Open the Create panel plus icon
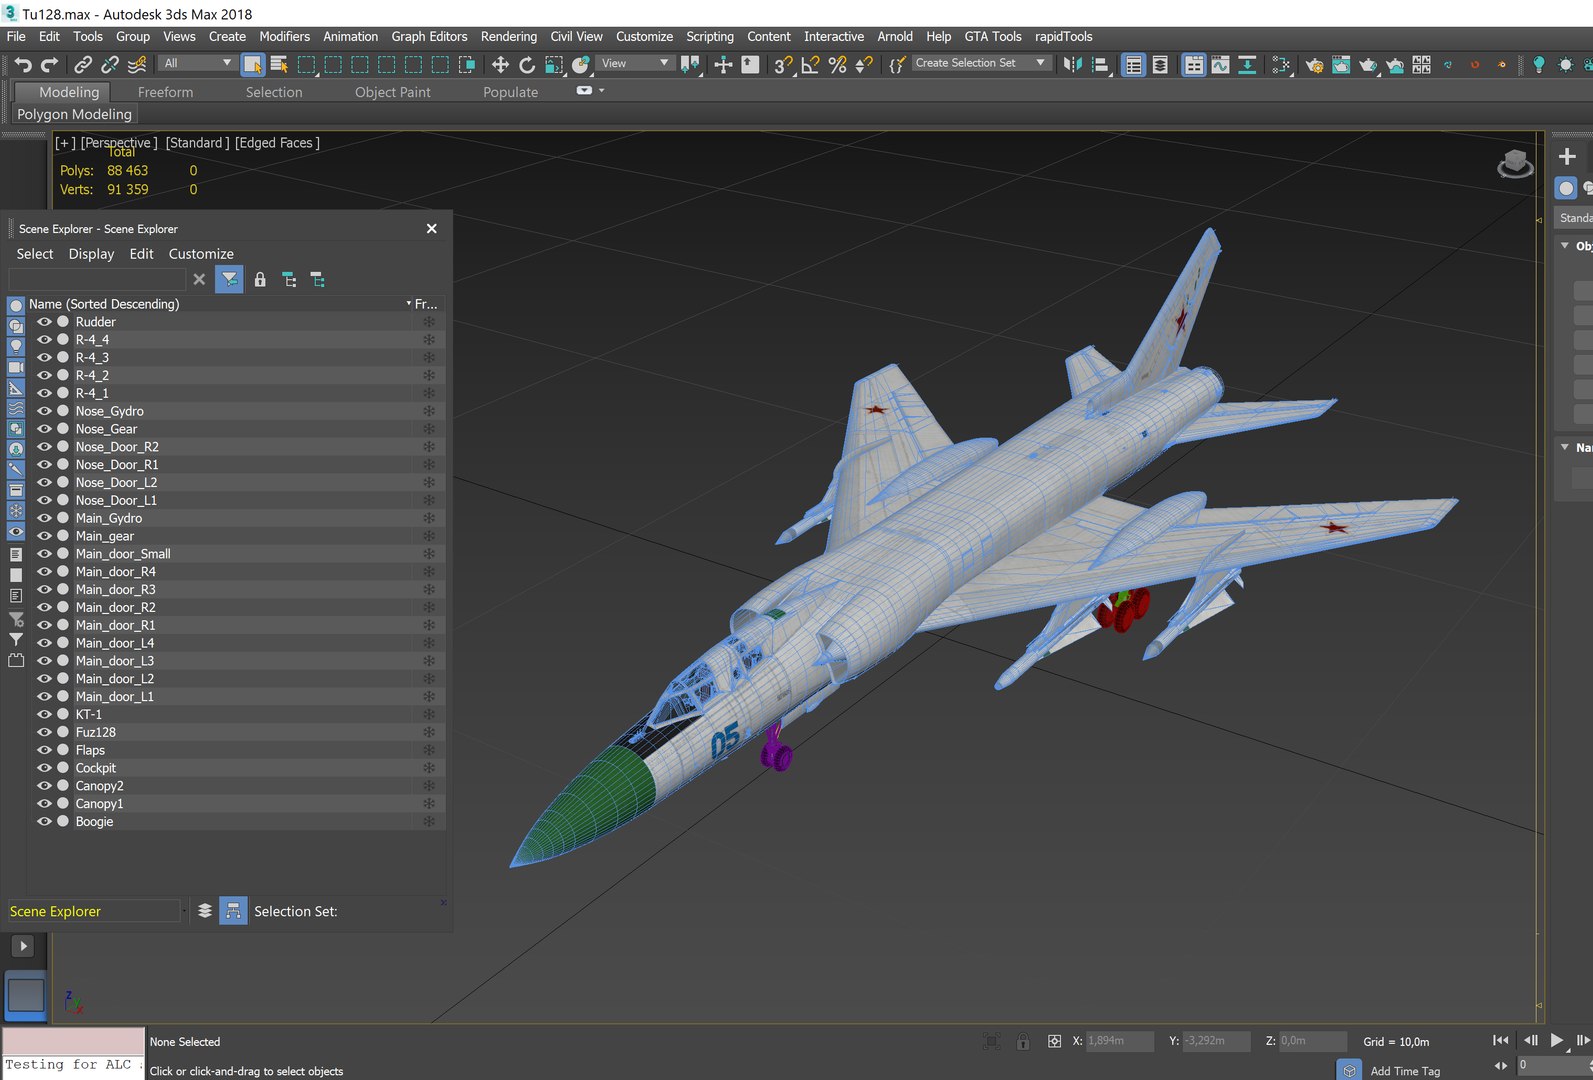1593x1080 pixels. tap(1567, 156)
